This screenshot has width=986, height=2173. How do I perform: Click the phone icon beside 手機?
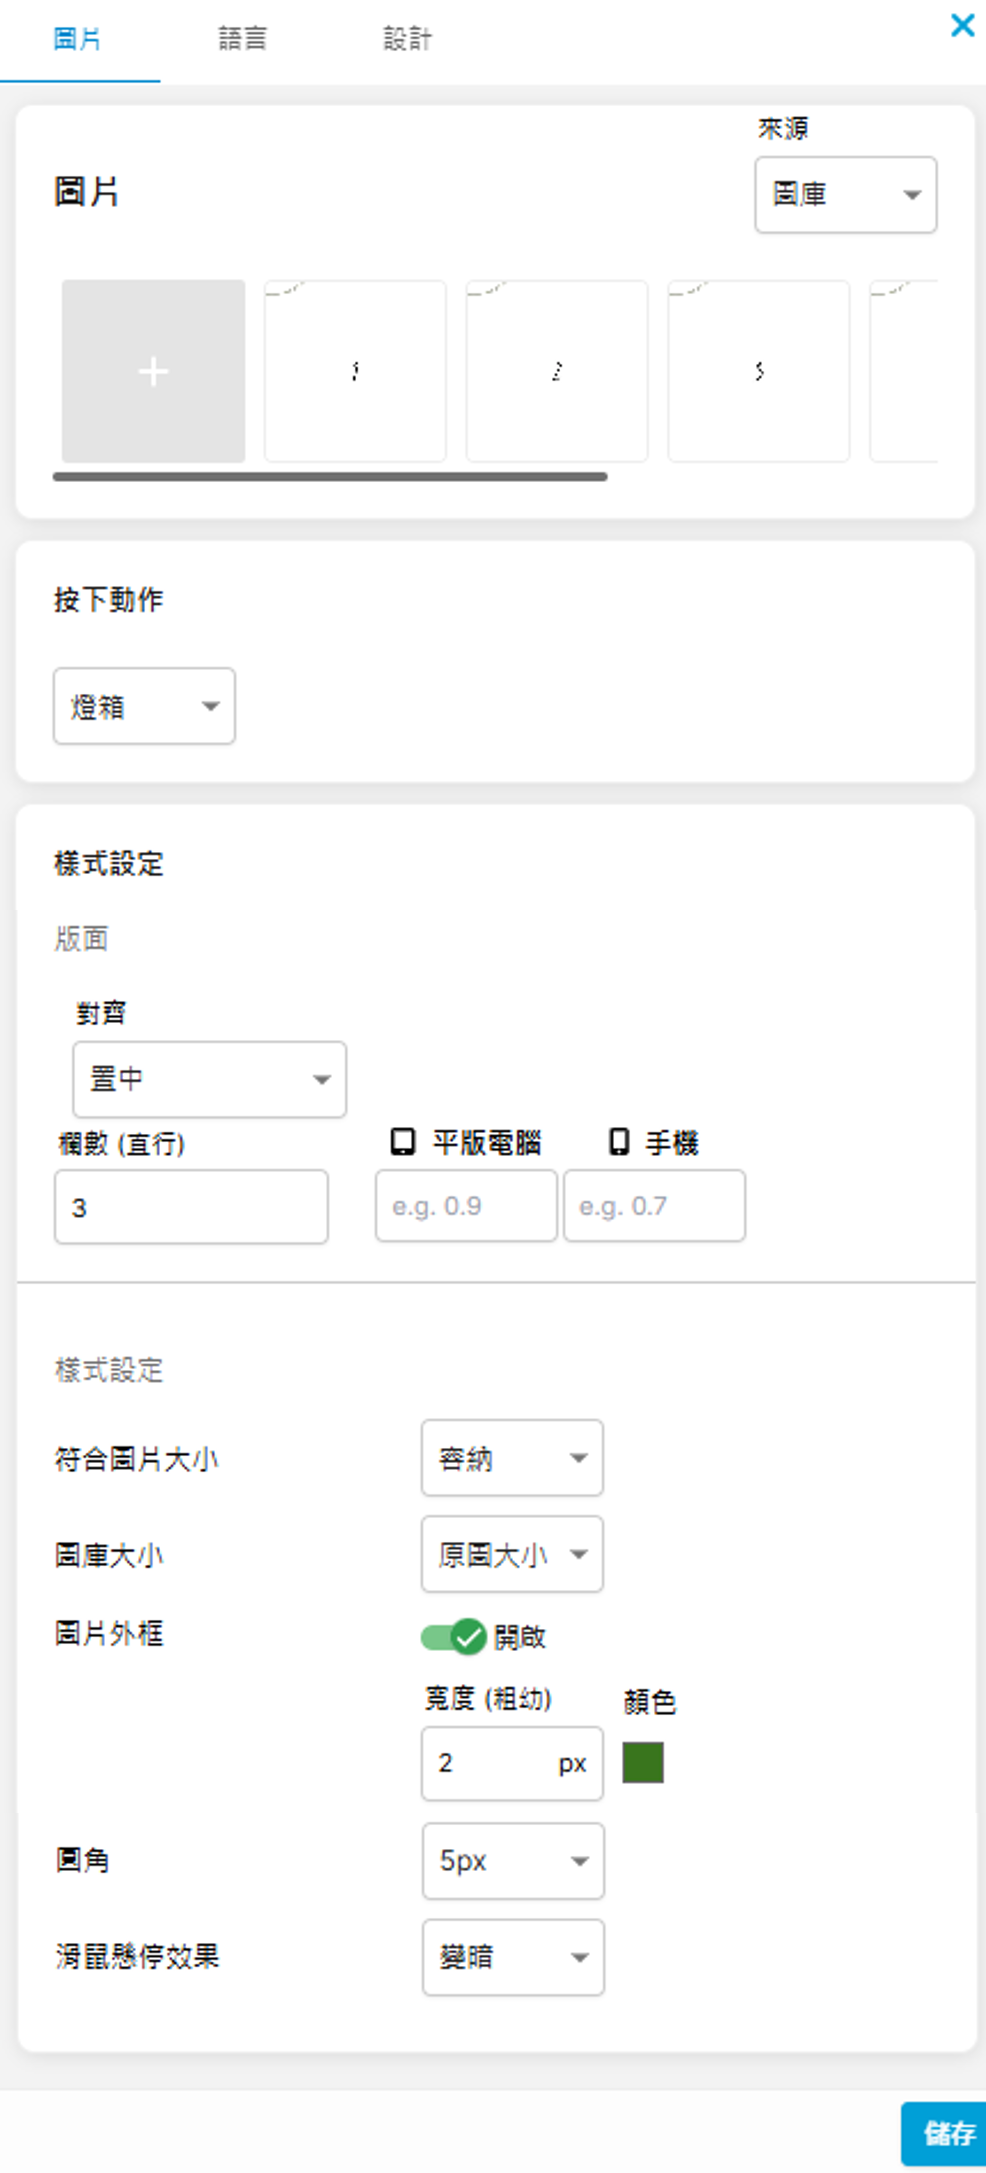coord(619,1141)
